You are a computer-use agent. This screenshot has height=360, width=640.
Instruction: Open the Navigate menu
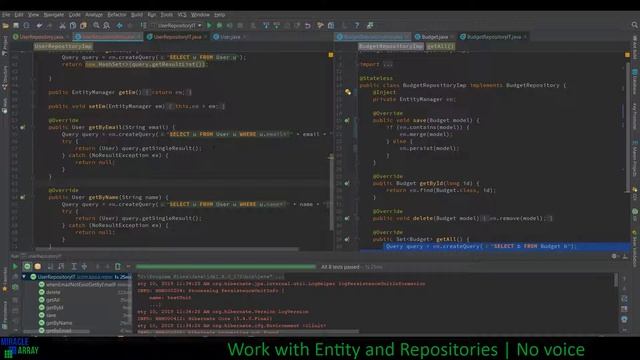point(53,15)
